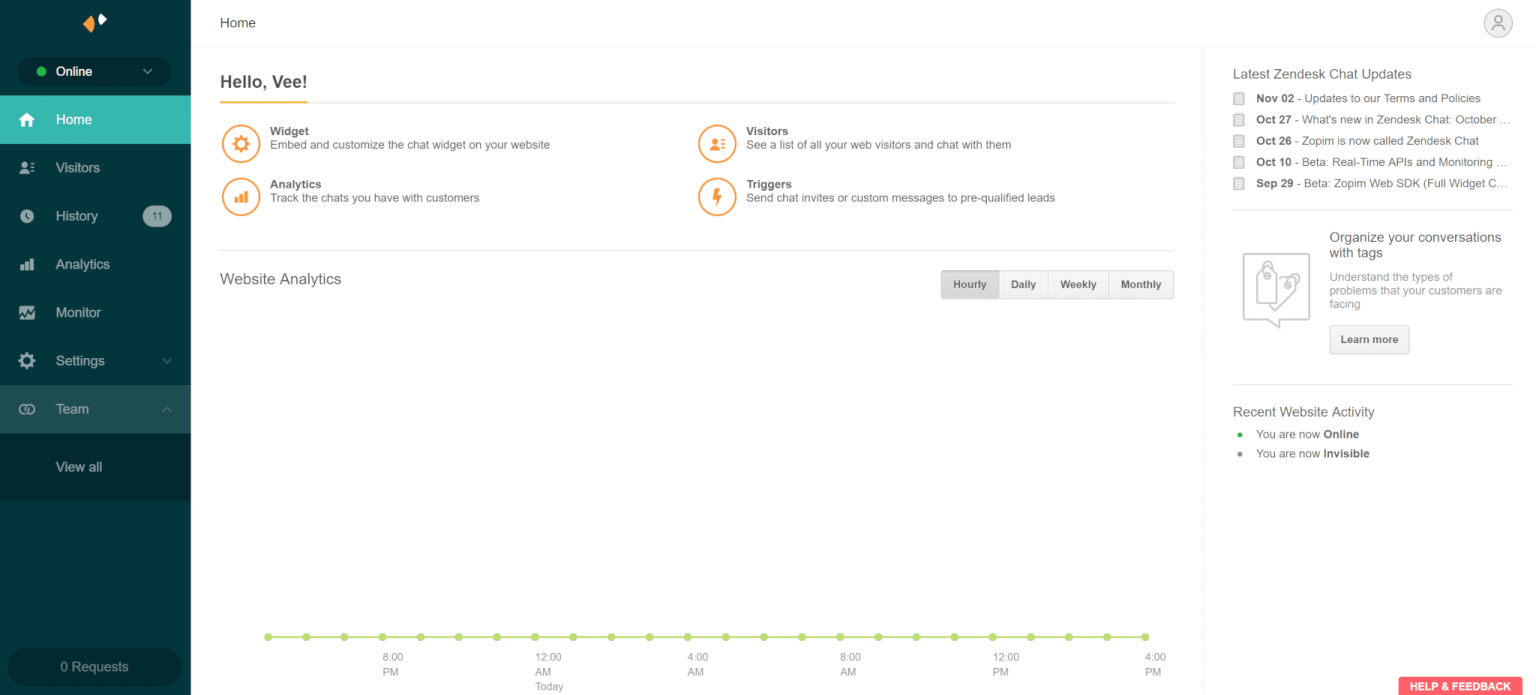Click the Visitors shortcut icon on Home
Viewport: 1536px width, 695px height.
point(717,143)
